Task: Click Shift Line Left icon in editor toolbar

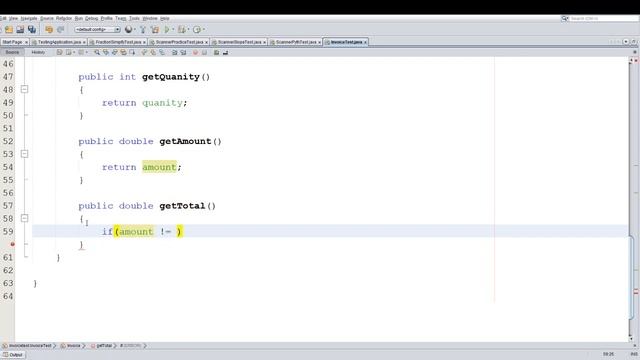Action: tap(174, 52)
